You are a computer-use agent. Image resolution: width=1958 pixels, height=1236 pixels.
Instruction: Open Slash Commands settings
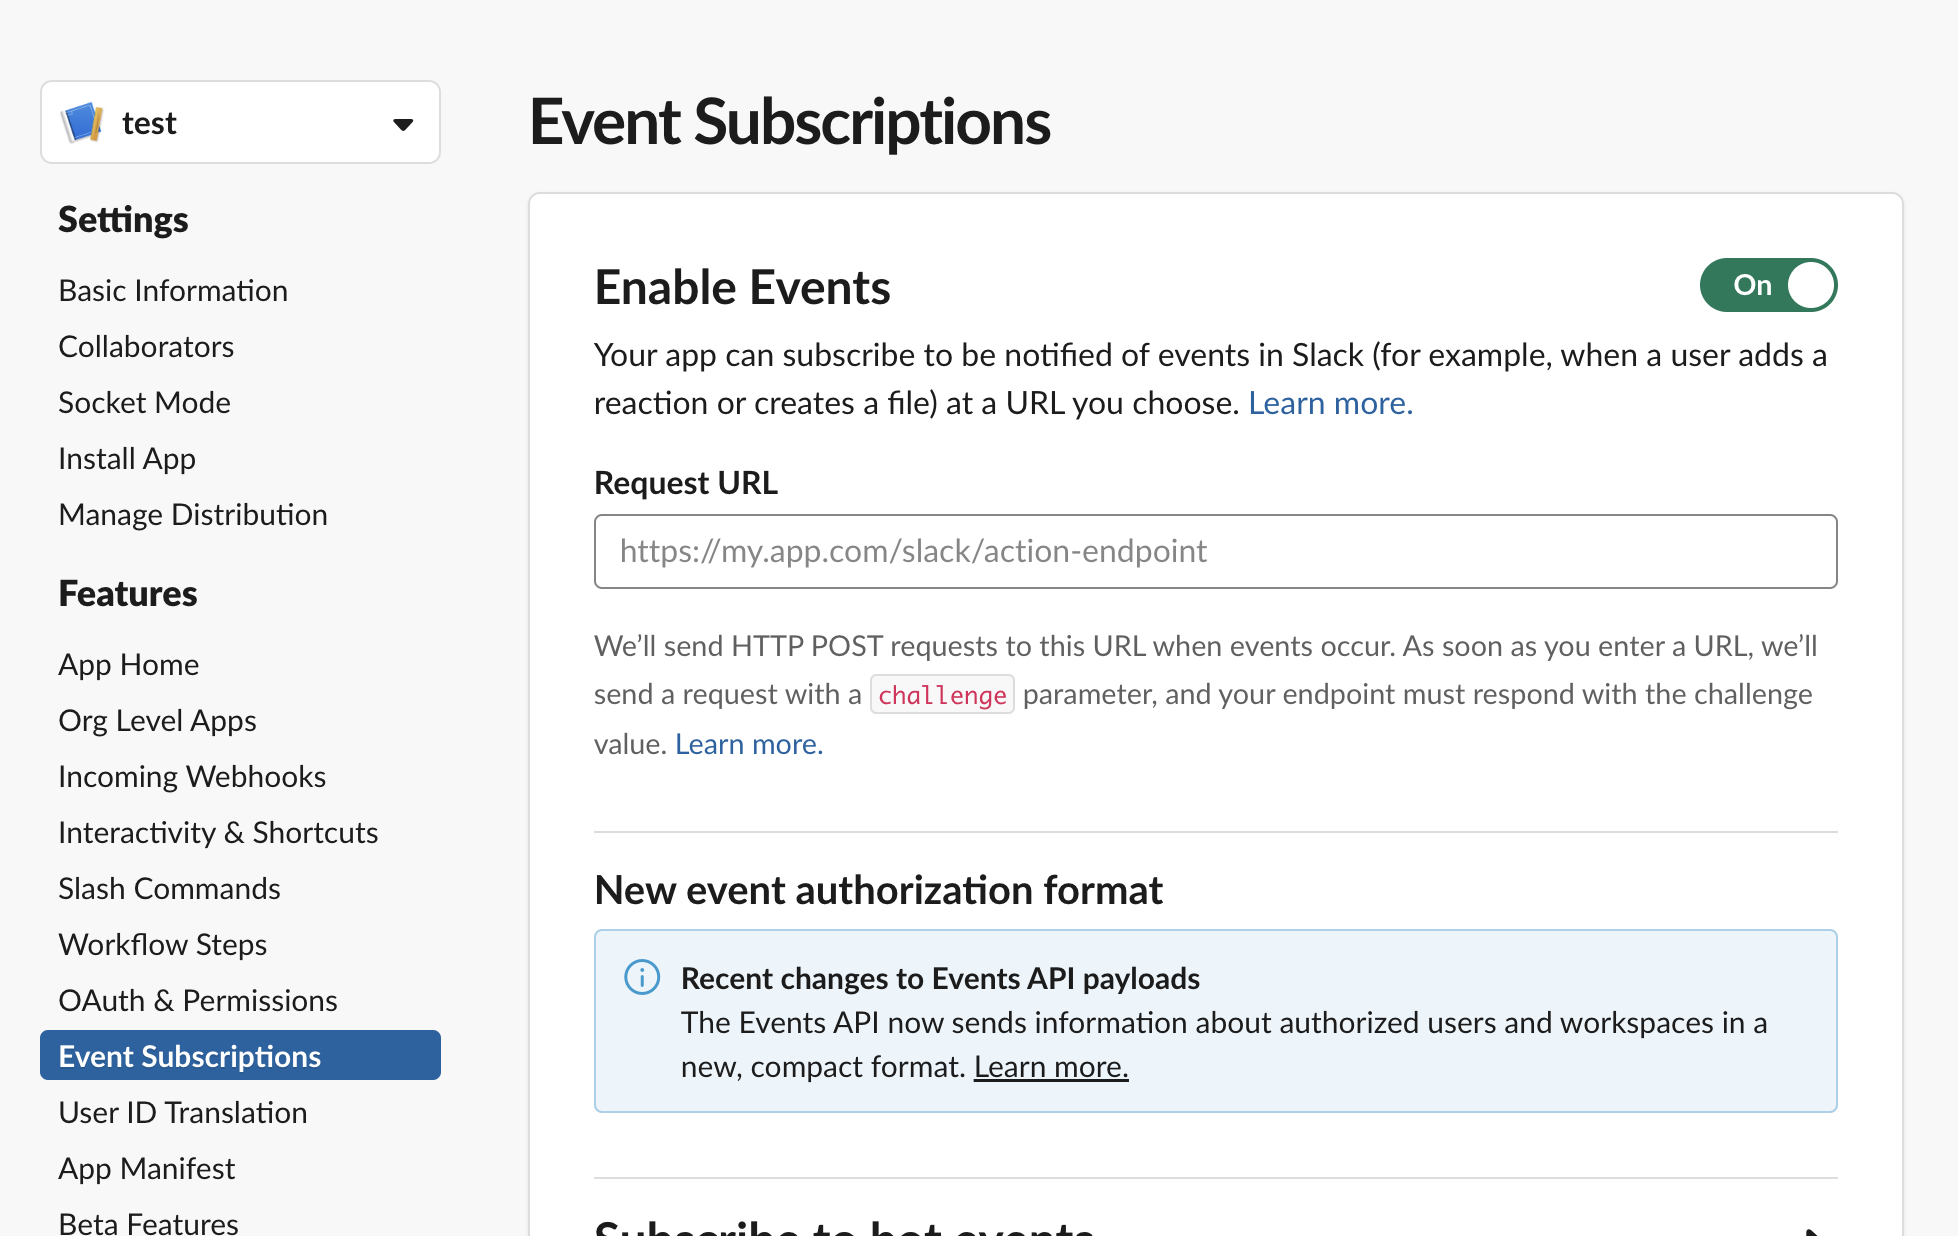[169, 888]
